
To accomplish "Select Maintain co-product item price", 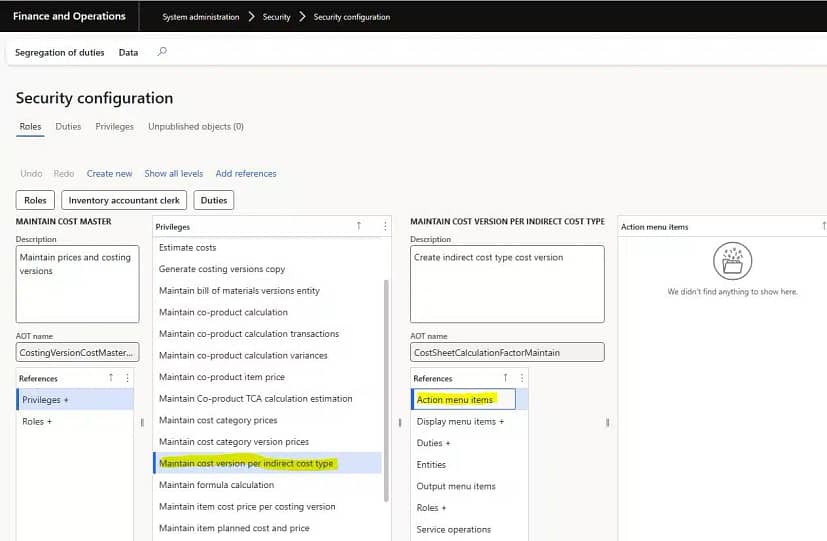I will tap(267, 377).
